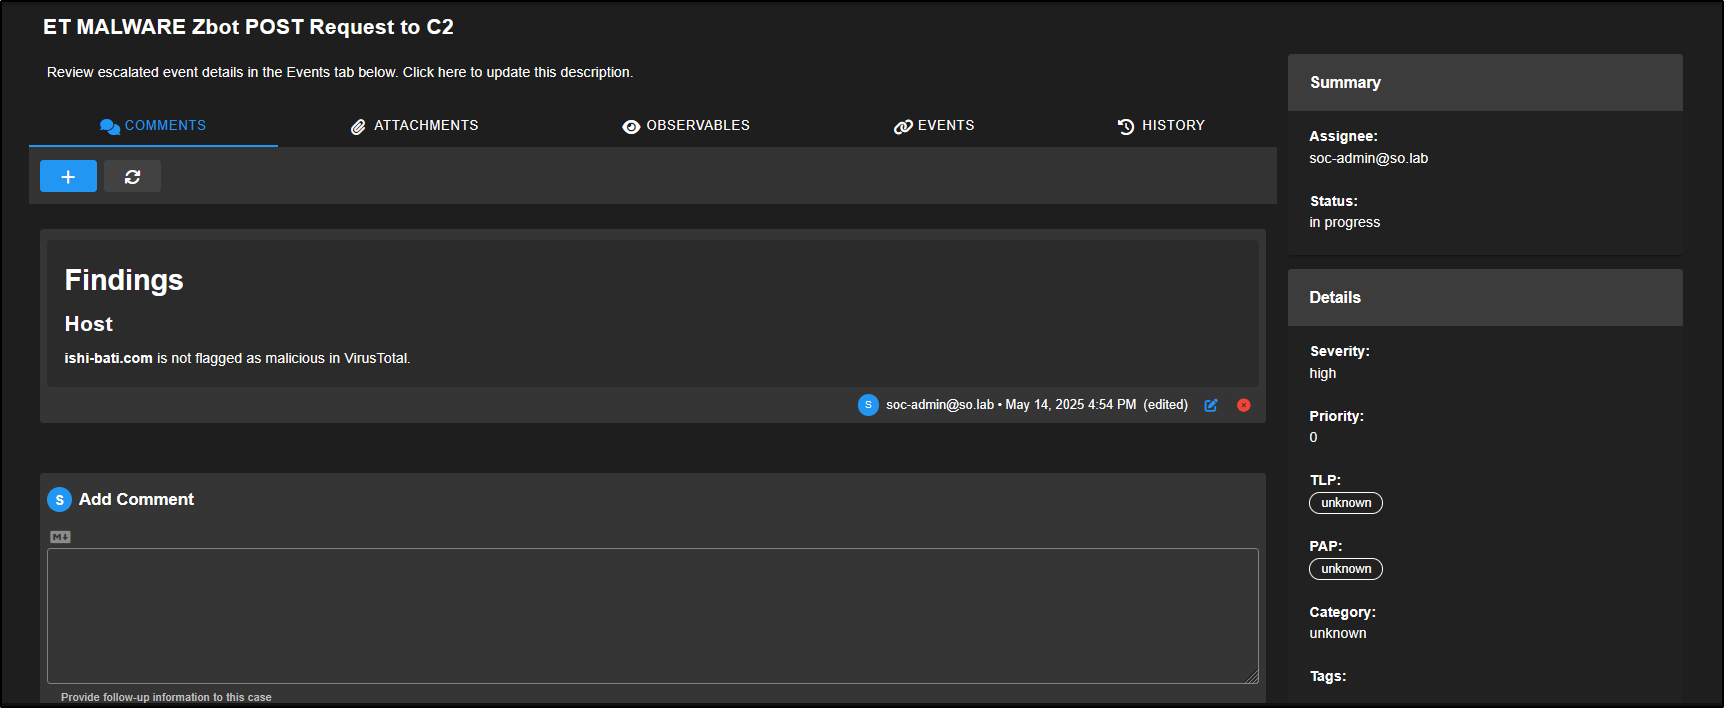Viewport: 1724px width, 708px height.
Task: Change the severity 'high' value
Action: pos(1322,373)
